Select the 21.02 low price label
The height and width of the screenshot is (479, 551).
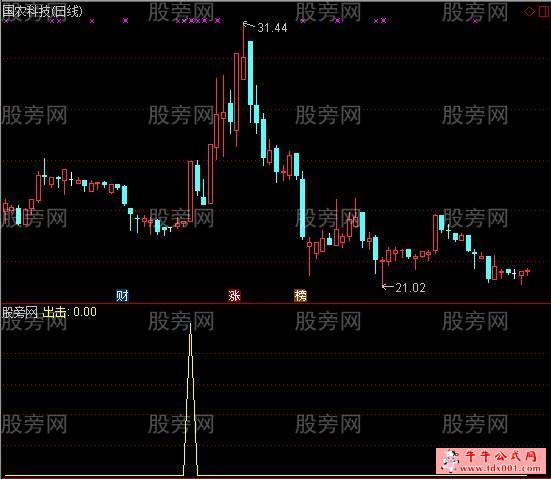pos(410,288)
